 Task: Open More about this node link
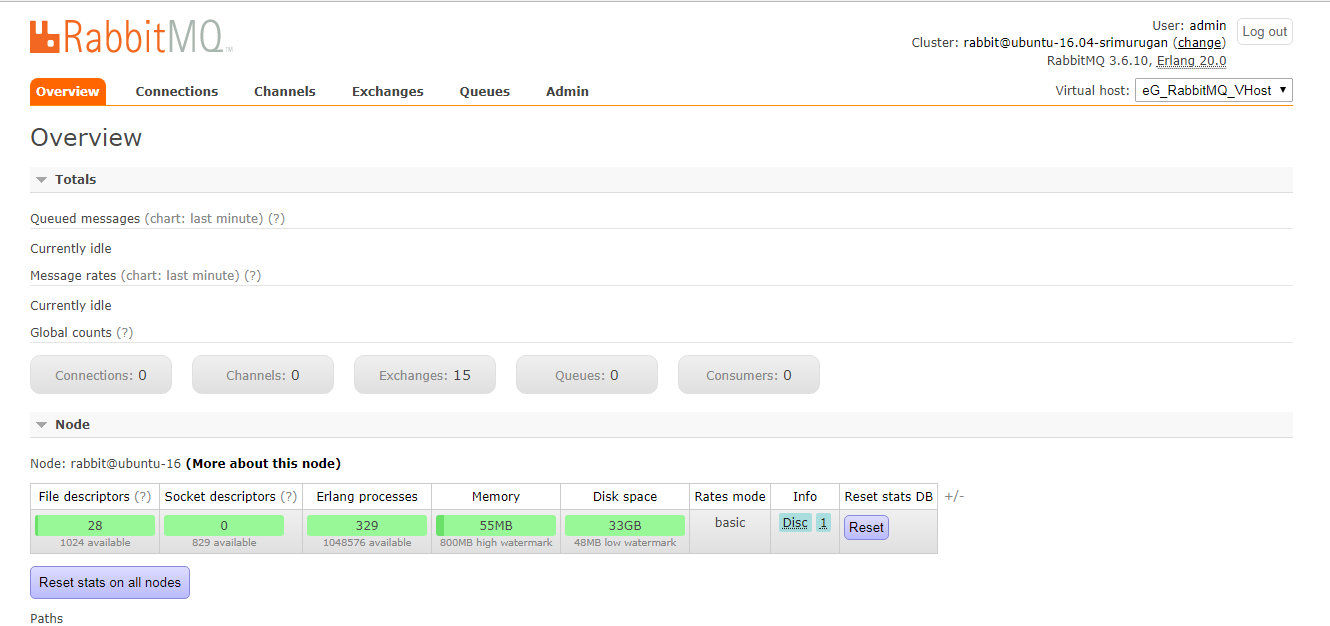[x=263, y=464]
